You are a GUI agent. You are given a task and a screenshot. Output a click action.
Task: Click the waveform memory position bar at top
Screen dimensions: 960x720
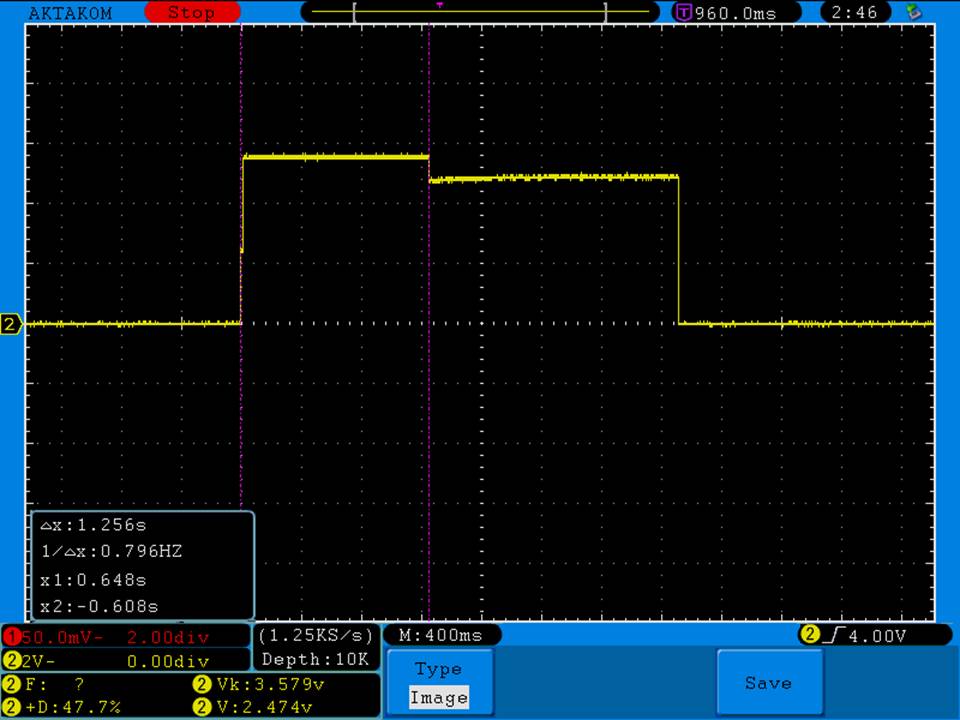click(480, 13)
